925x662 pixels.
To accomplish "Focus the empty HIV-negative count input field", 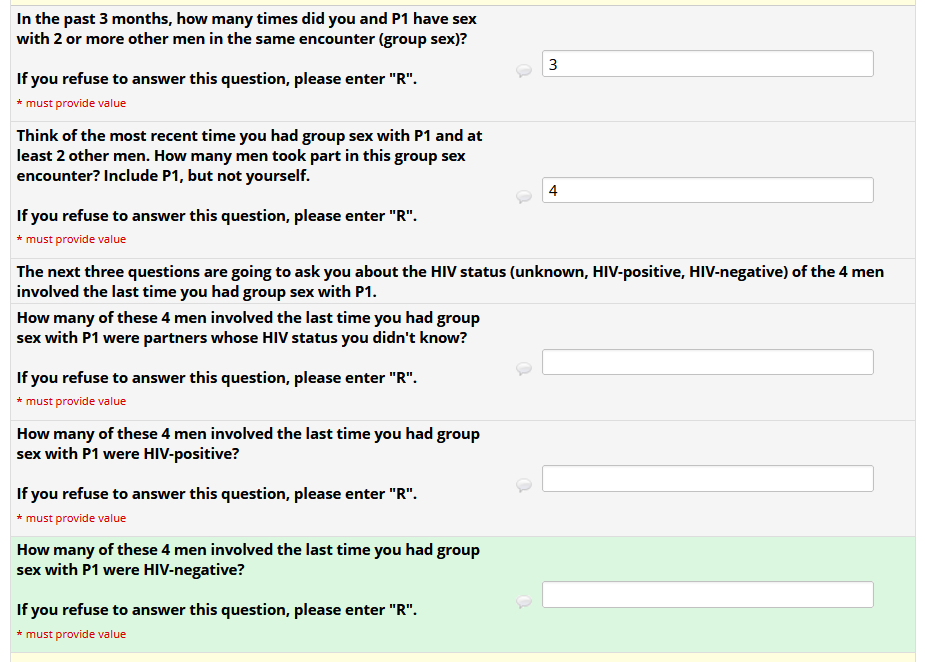I will tap(707, 594).
